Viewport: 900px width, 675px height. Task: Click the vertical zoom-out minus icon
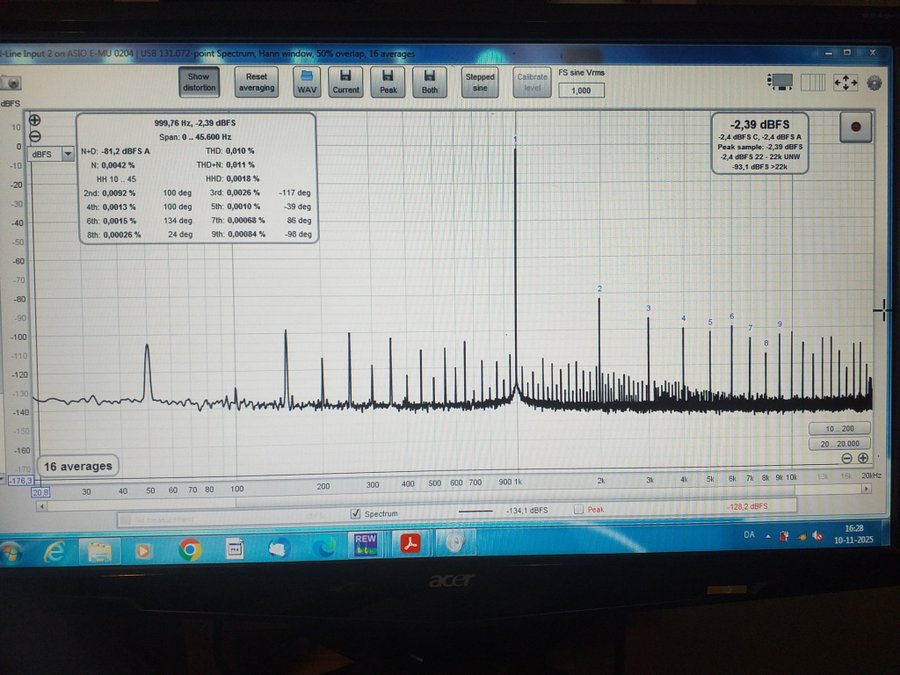pyautogui.click(x=35, y=136)
